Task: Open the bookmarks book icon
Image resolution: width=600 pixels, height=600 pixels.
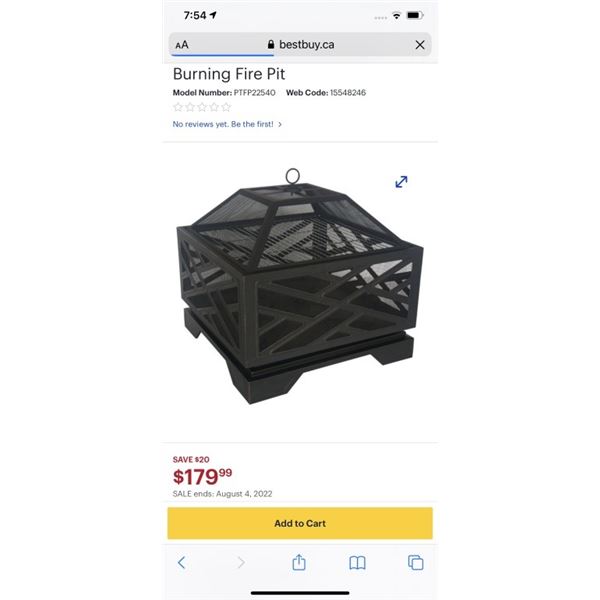Action: pos(357,563)
